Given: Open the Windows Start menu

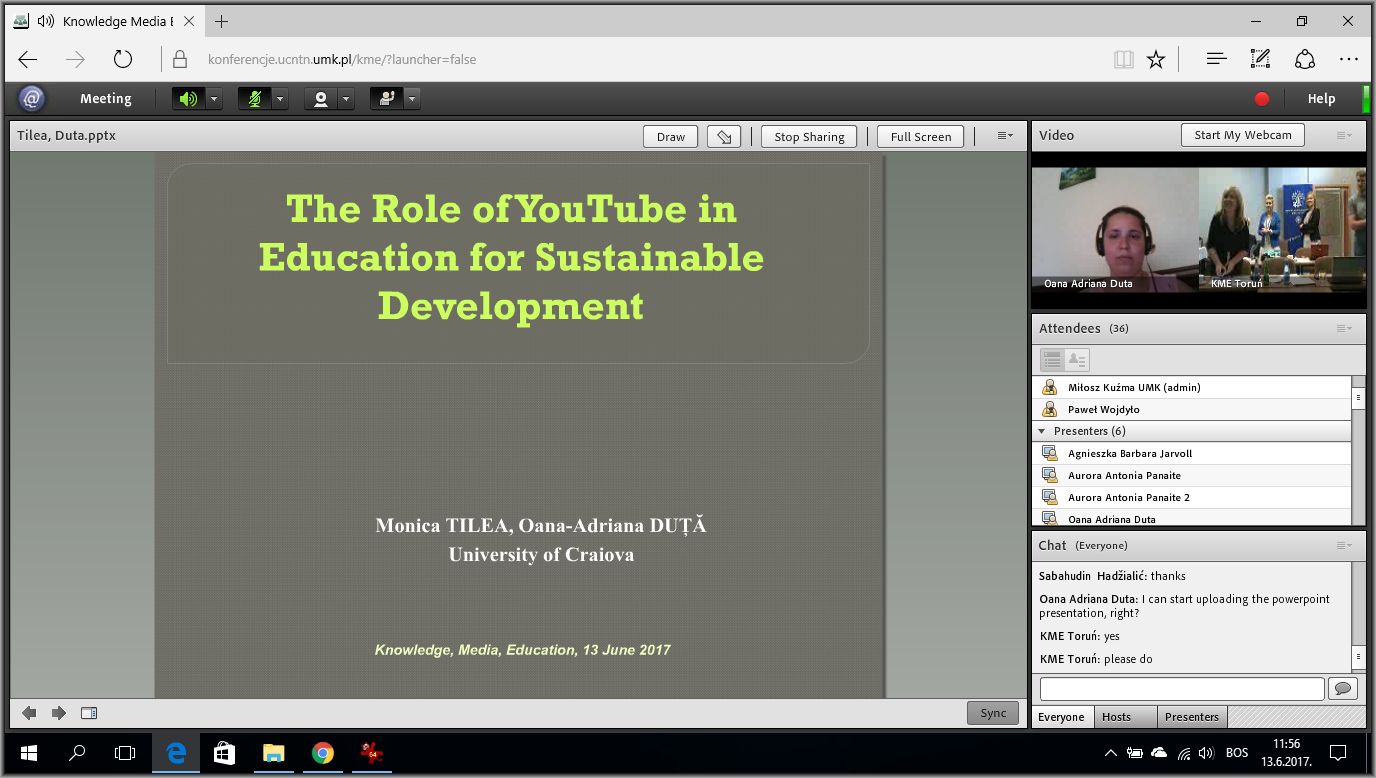Looking at the screenshot, I should 28,753.
